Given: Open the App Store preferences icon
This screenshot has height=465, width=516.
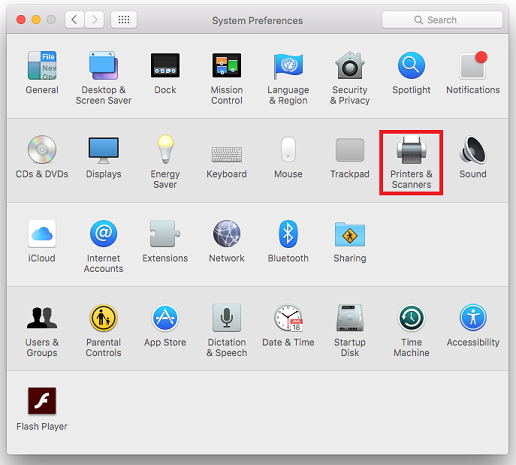Looking at the screenshot, I should click(165, 318).
